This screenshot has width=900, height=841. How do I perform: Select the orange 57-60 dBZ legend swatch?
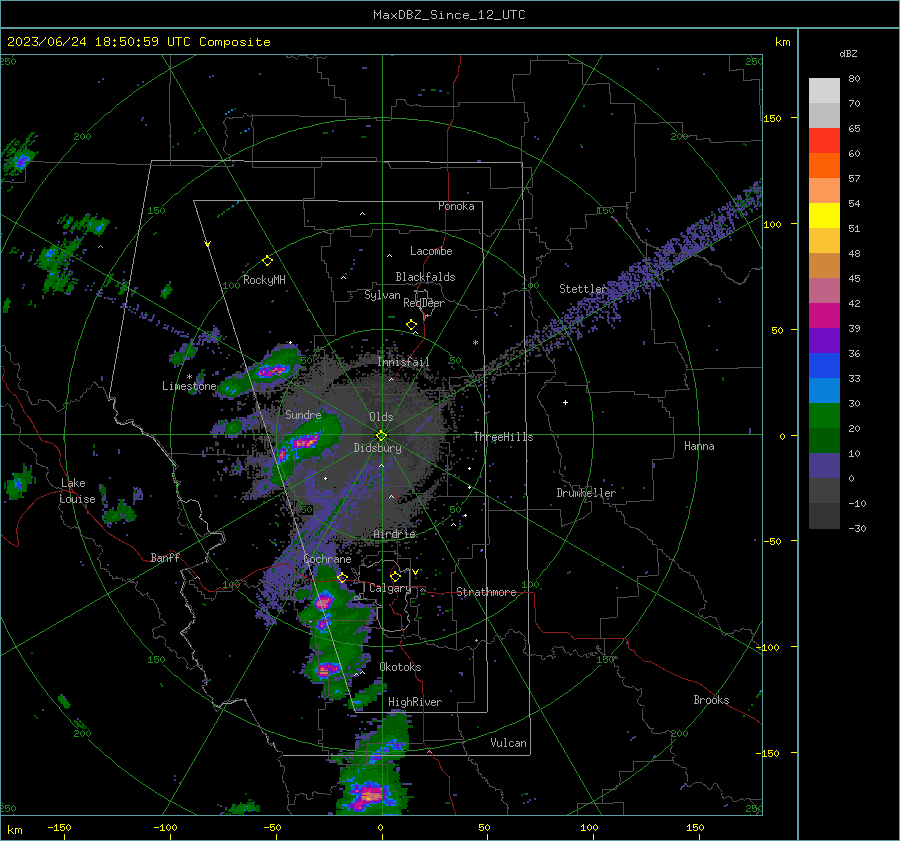[x=824, y=166]
